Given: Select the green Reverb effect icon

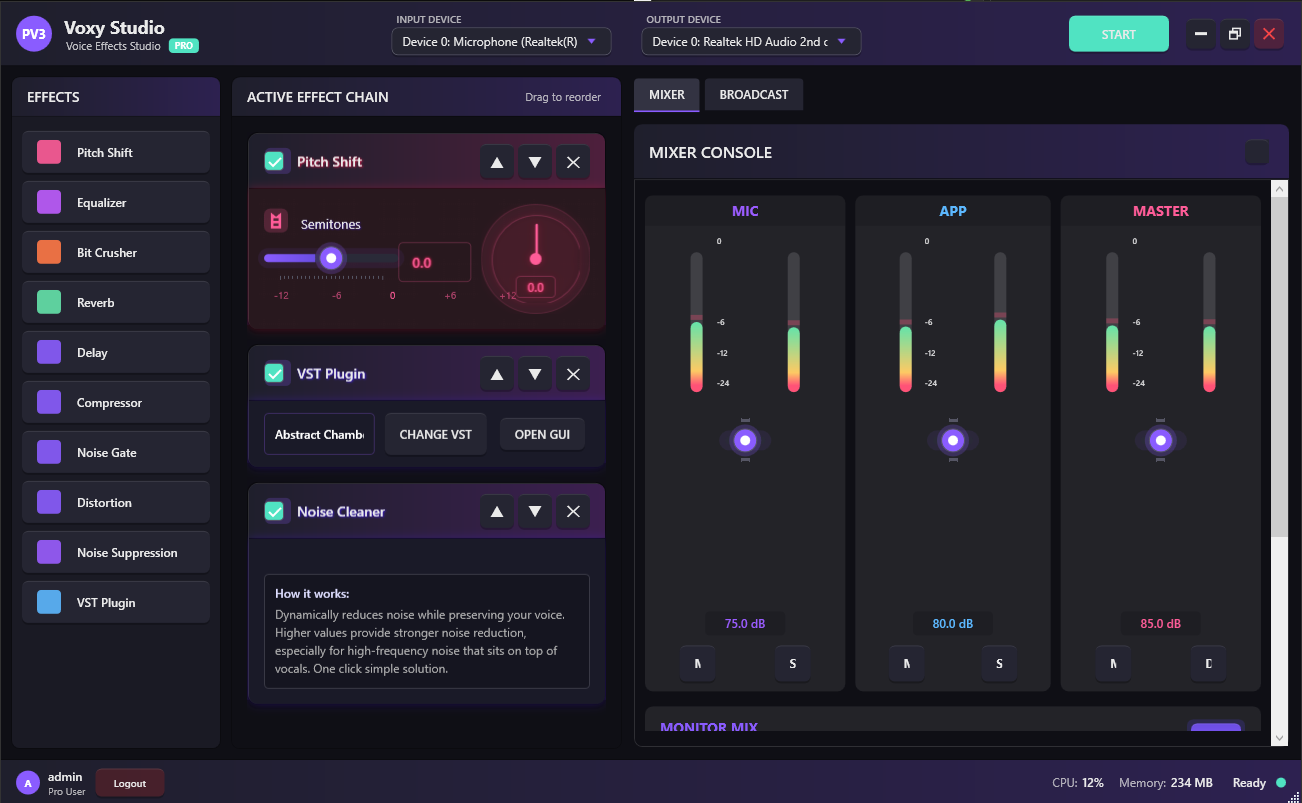Looking at the screenshot, I should coord(49,302).
